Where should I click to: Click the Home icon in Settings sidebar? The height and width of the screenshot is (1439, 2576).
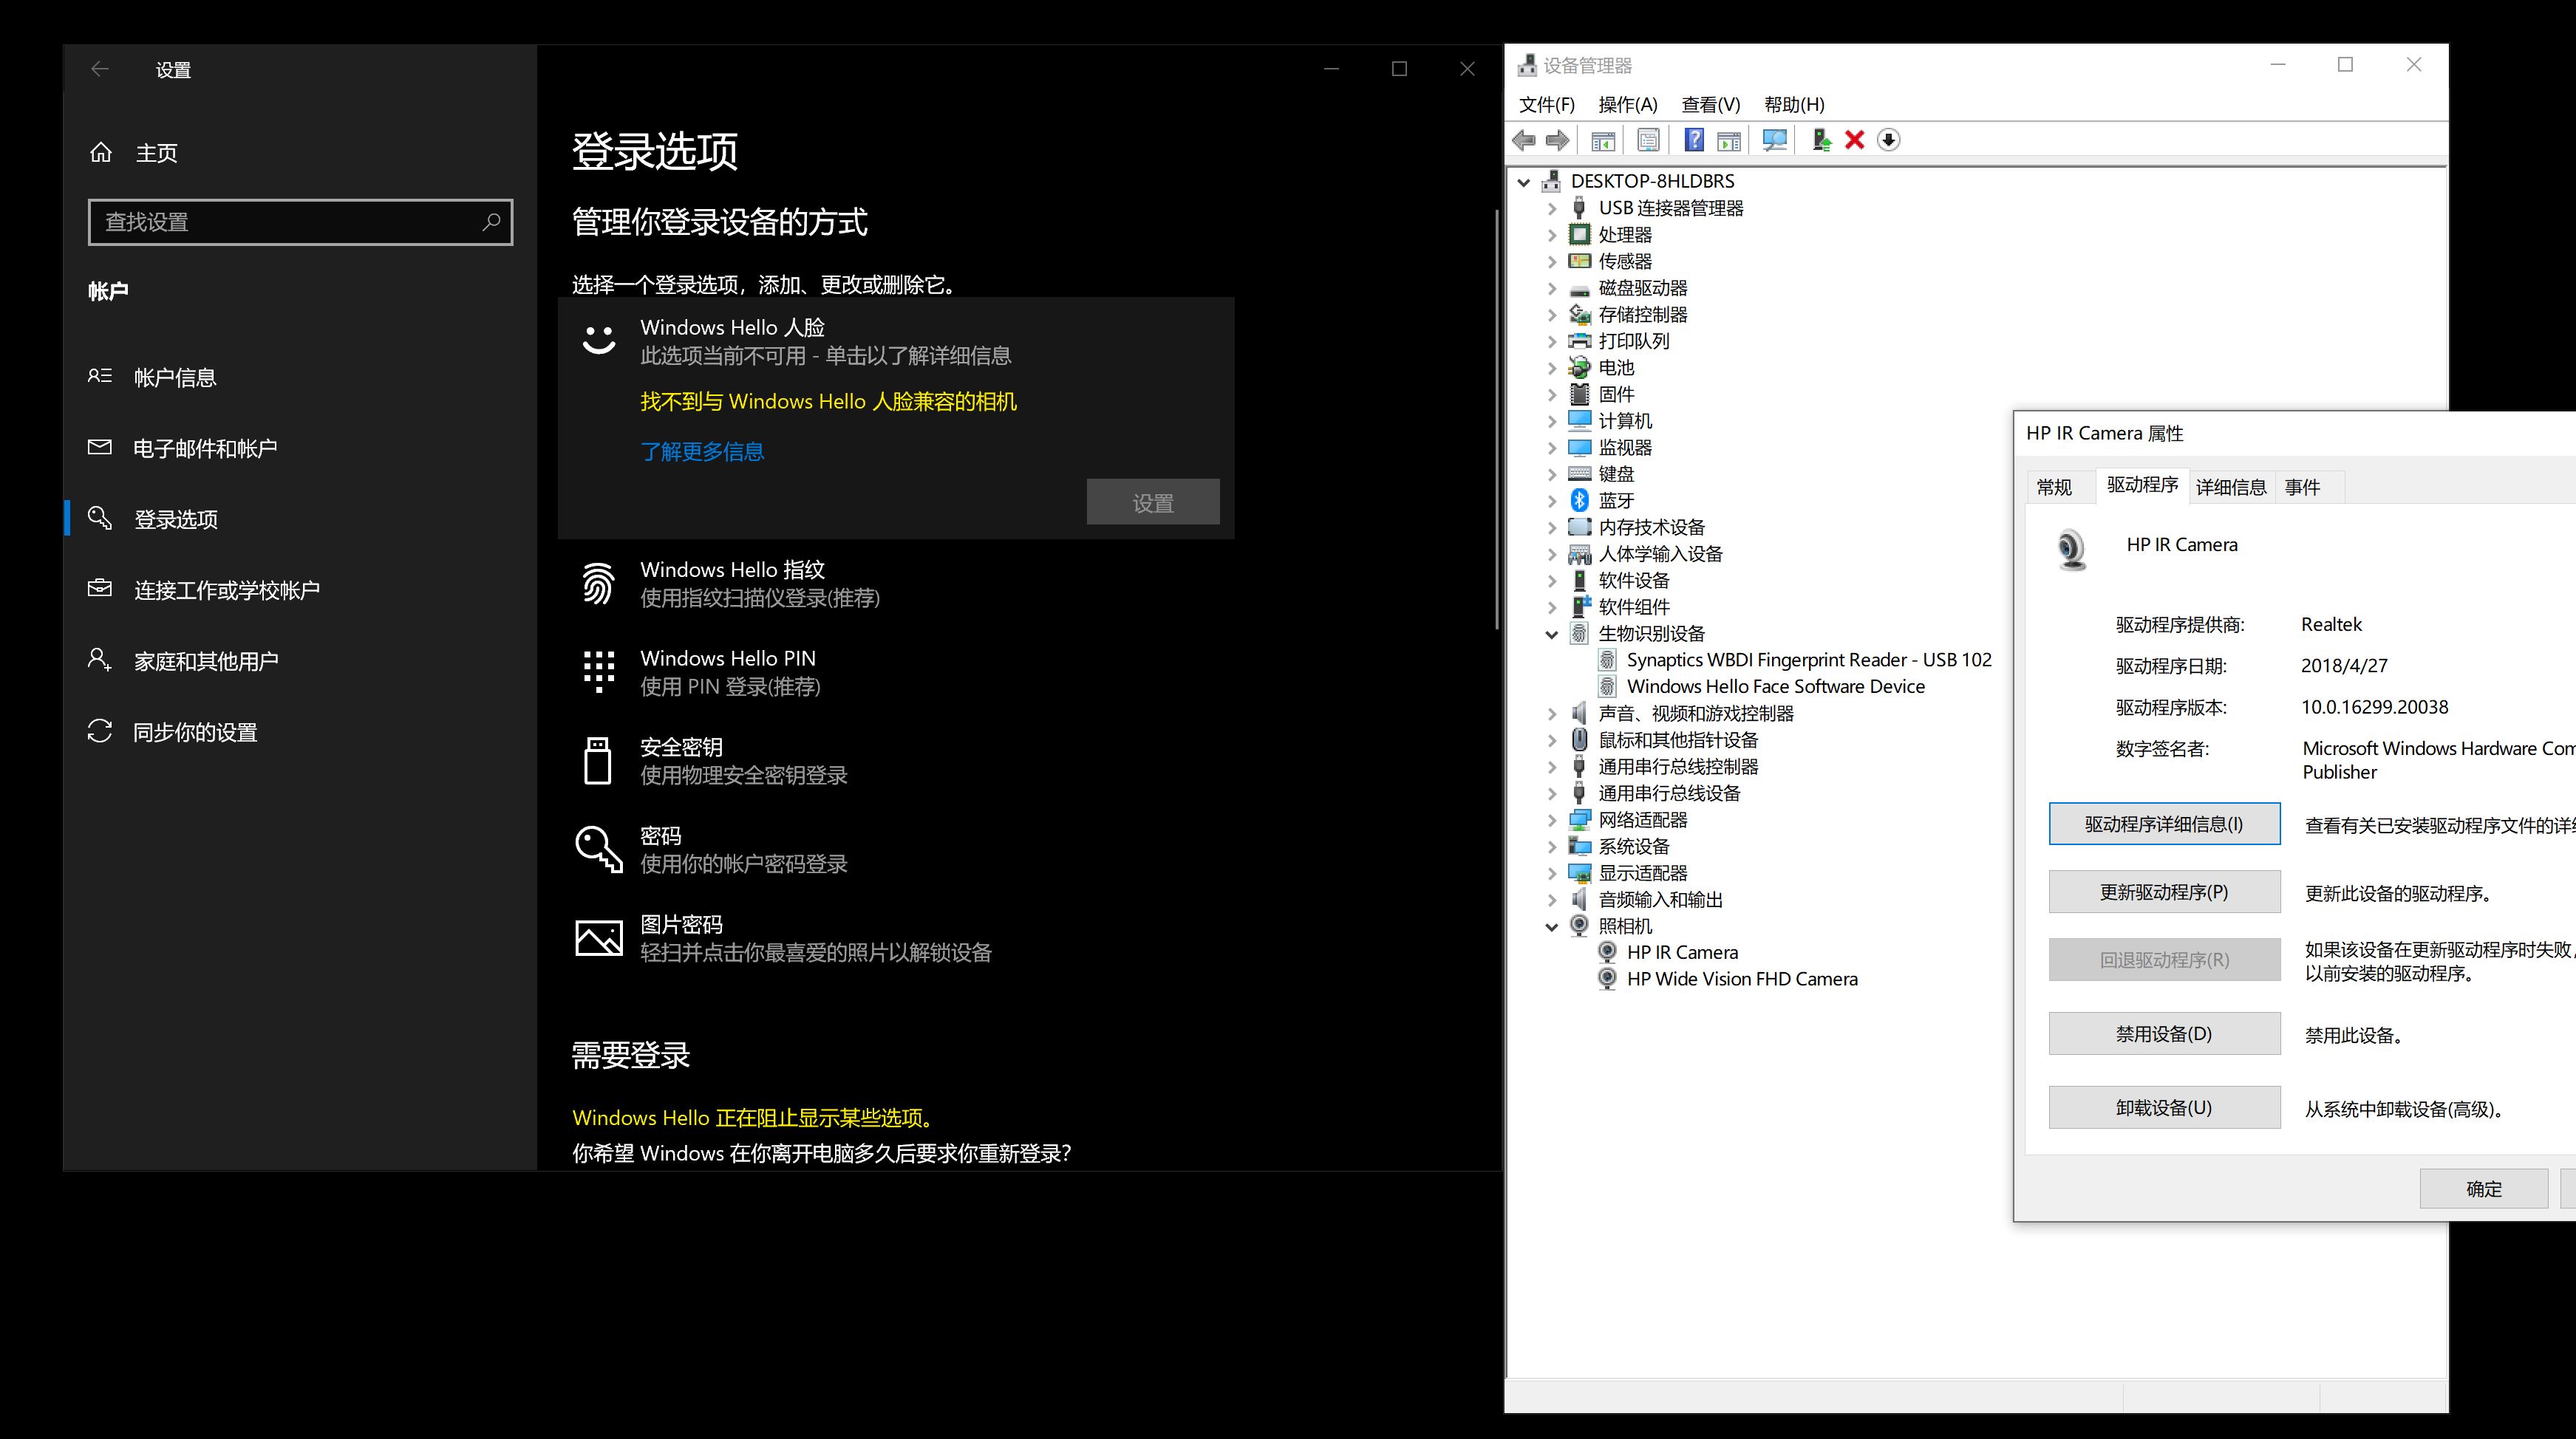[x=101, y=152]
